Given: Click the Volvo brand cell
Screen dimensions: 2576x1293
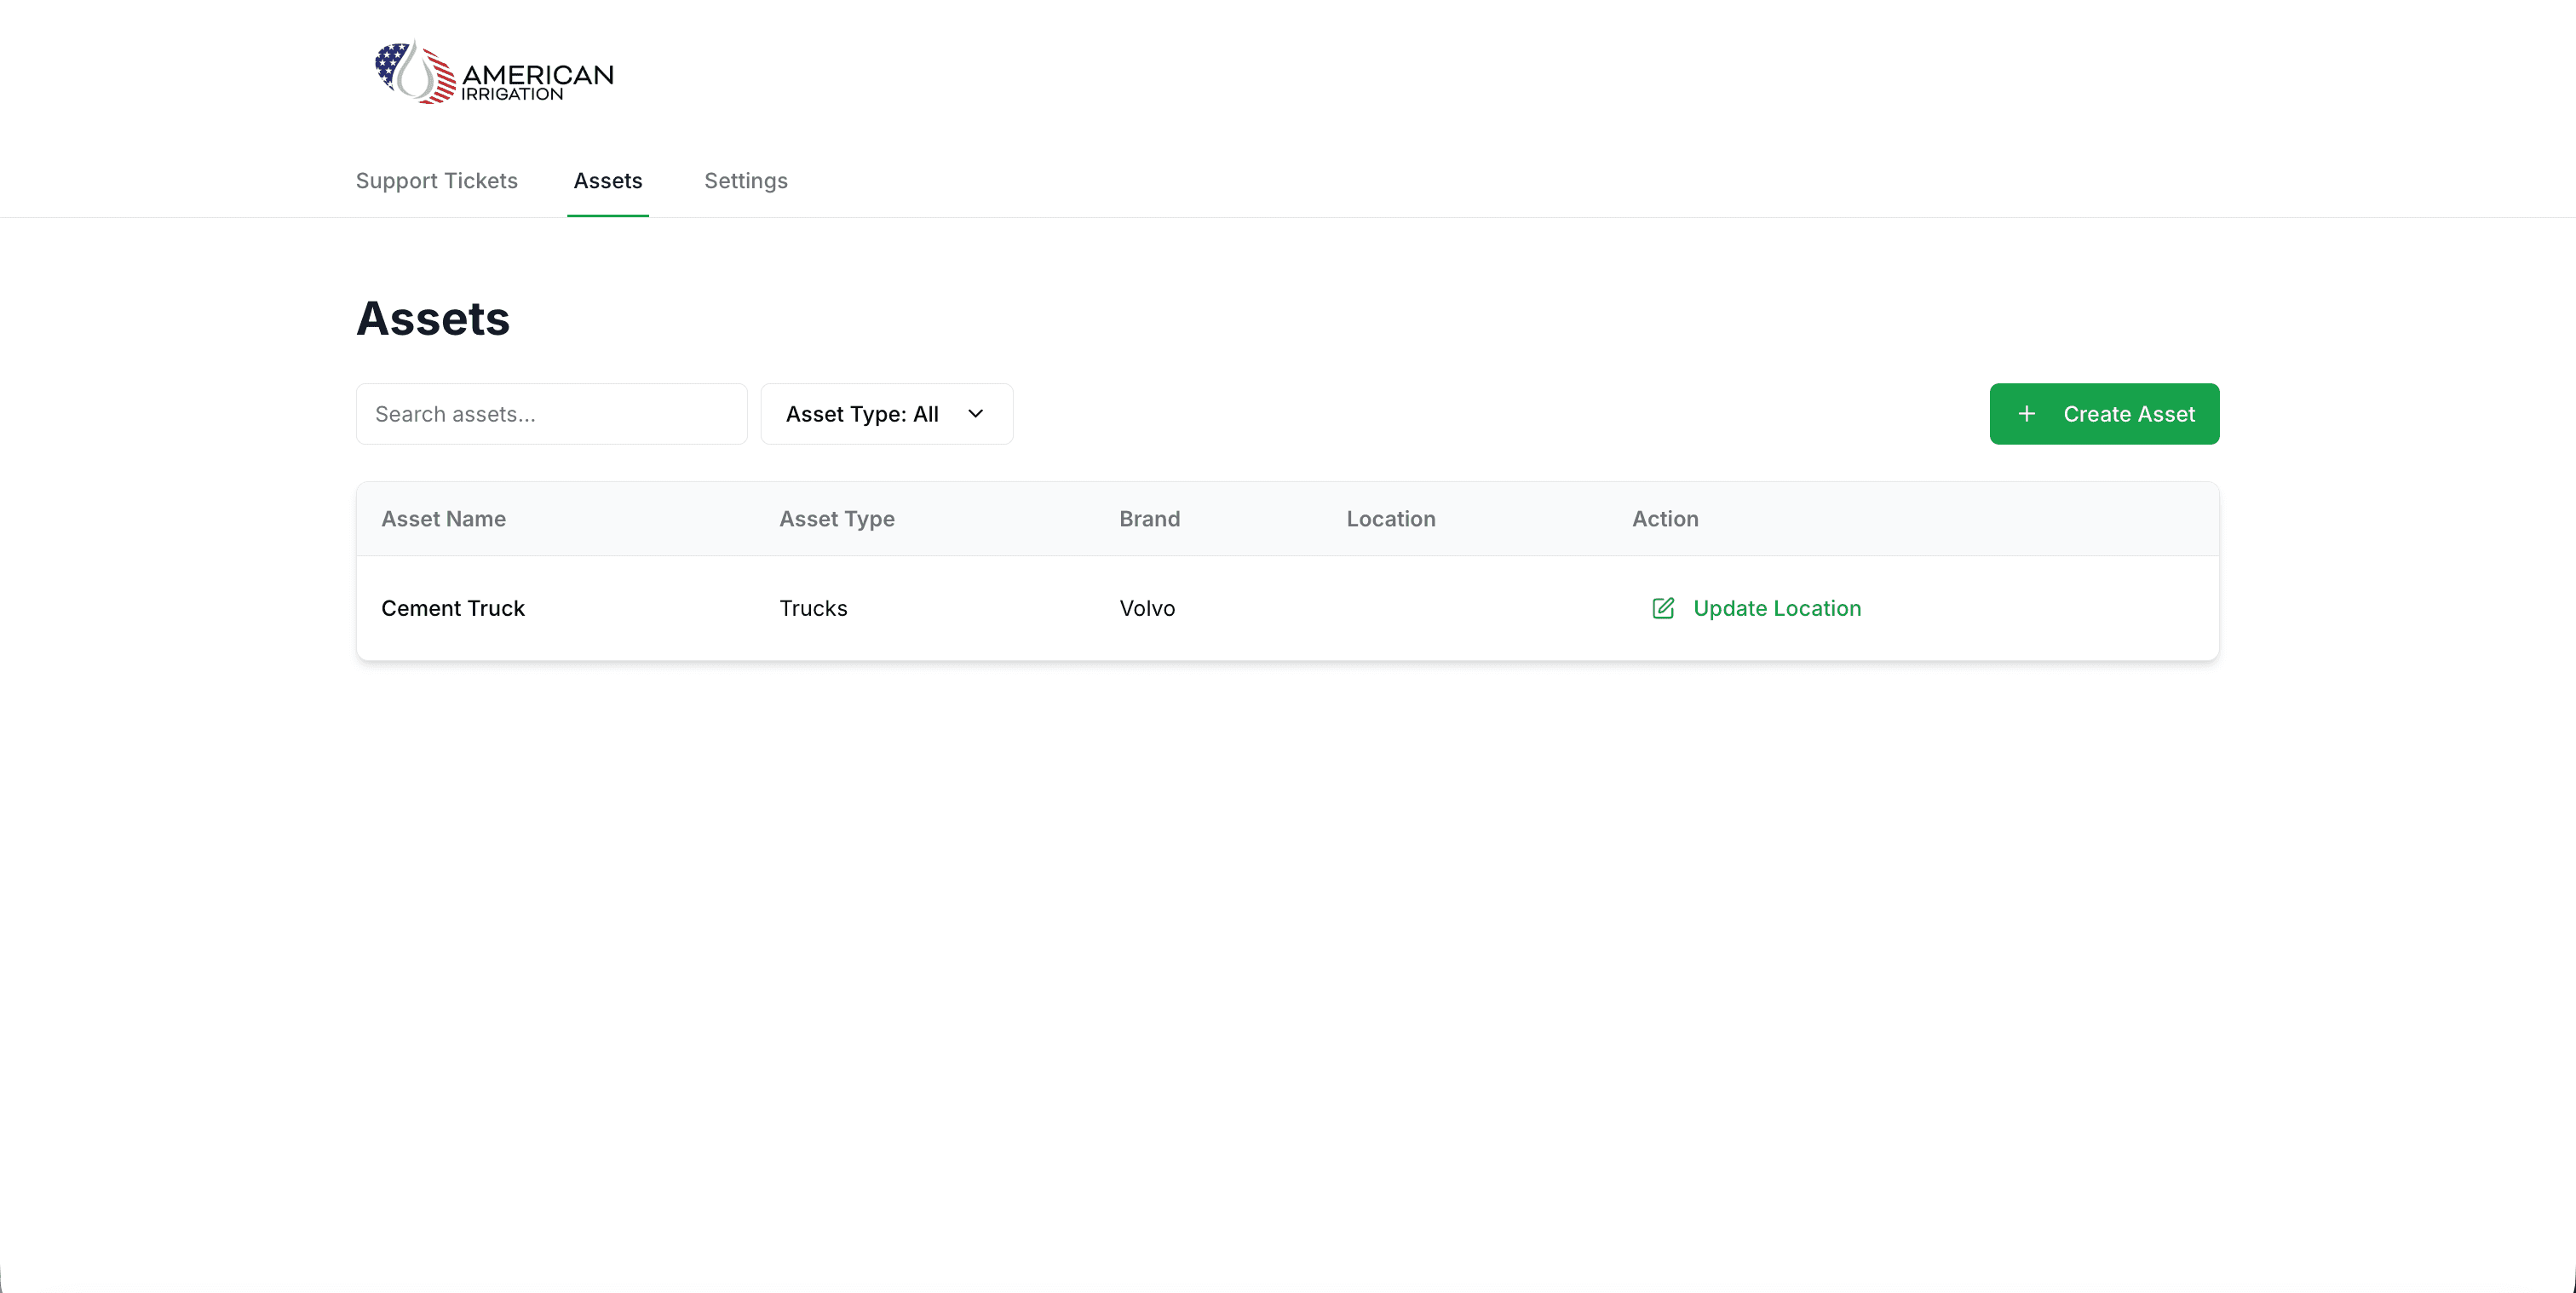Looking at the screenshot, I should [x=1146, y=608].
